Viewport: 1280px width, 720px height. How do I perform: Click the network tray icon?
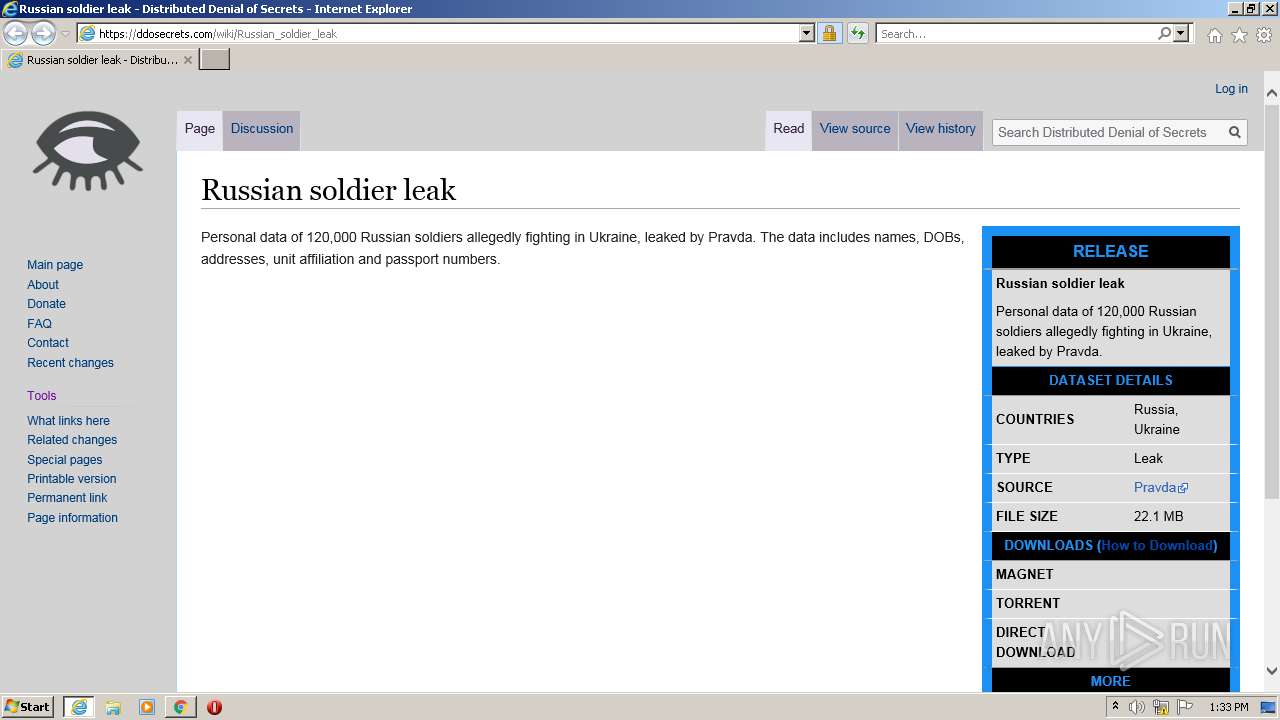[1161, 707]
